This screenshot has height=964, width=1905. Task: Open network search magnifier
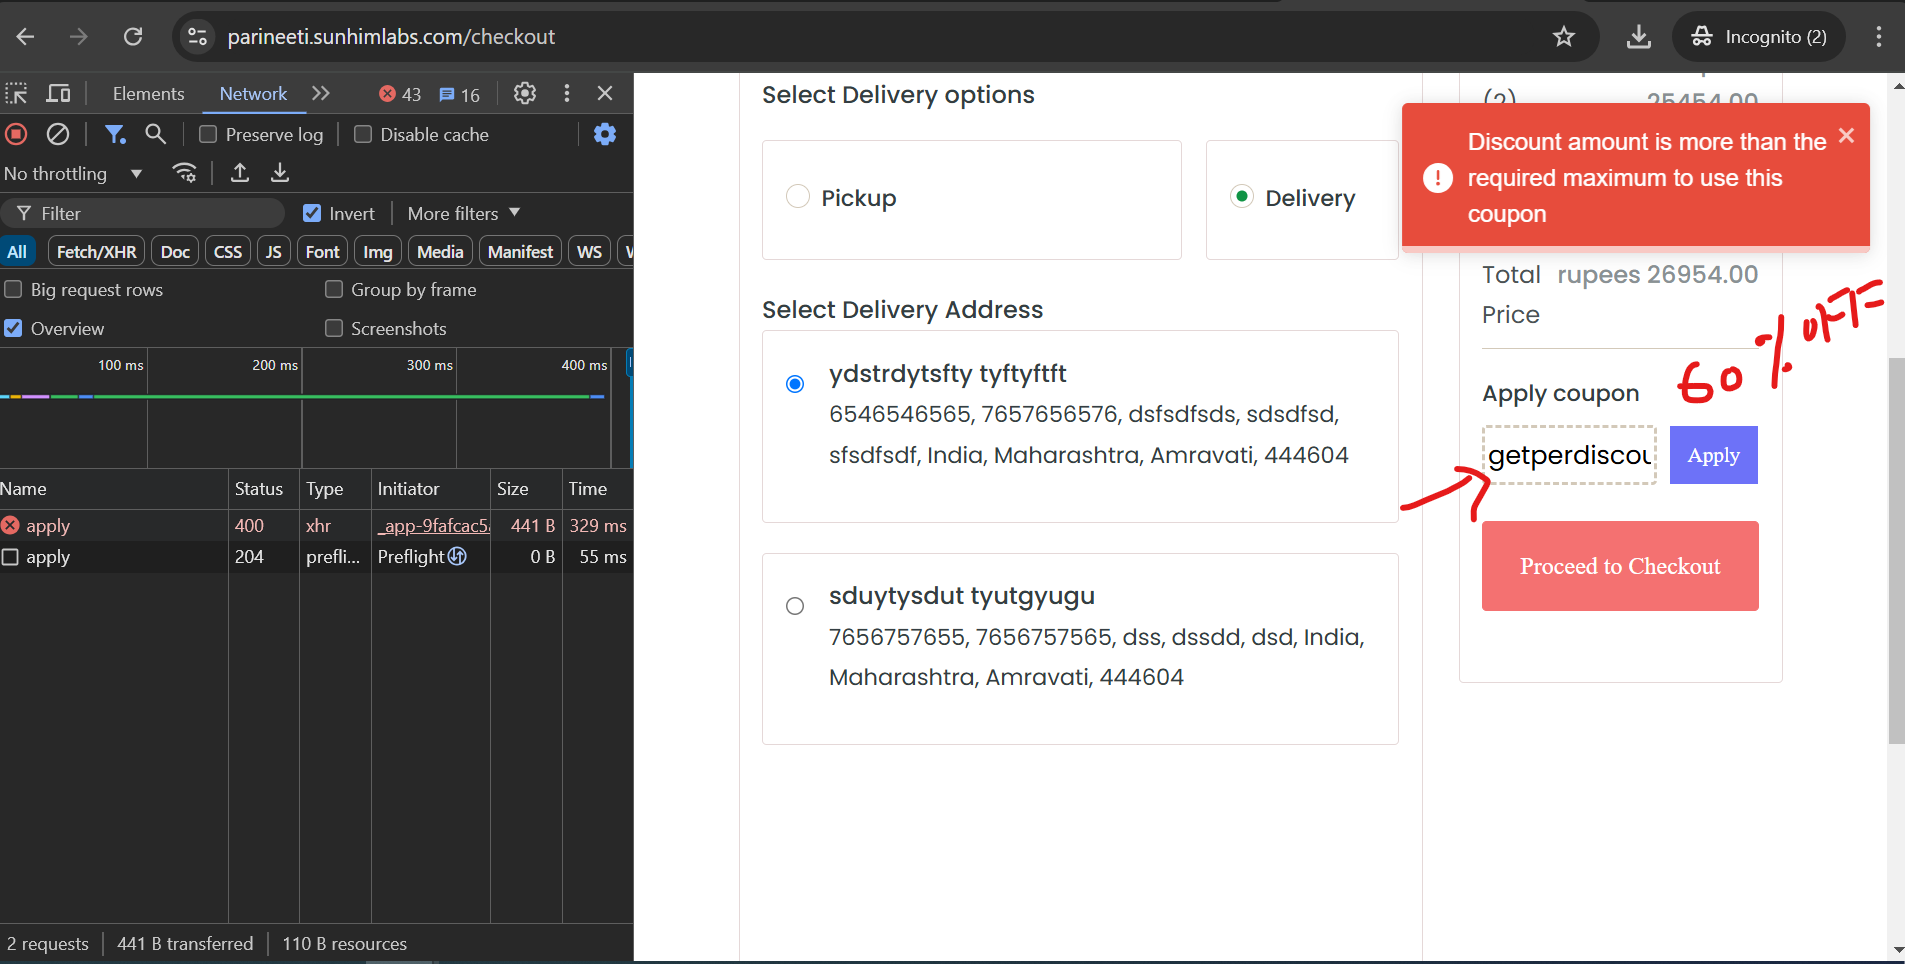click(x=155, y=134)
